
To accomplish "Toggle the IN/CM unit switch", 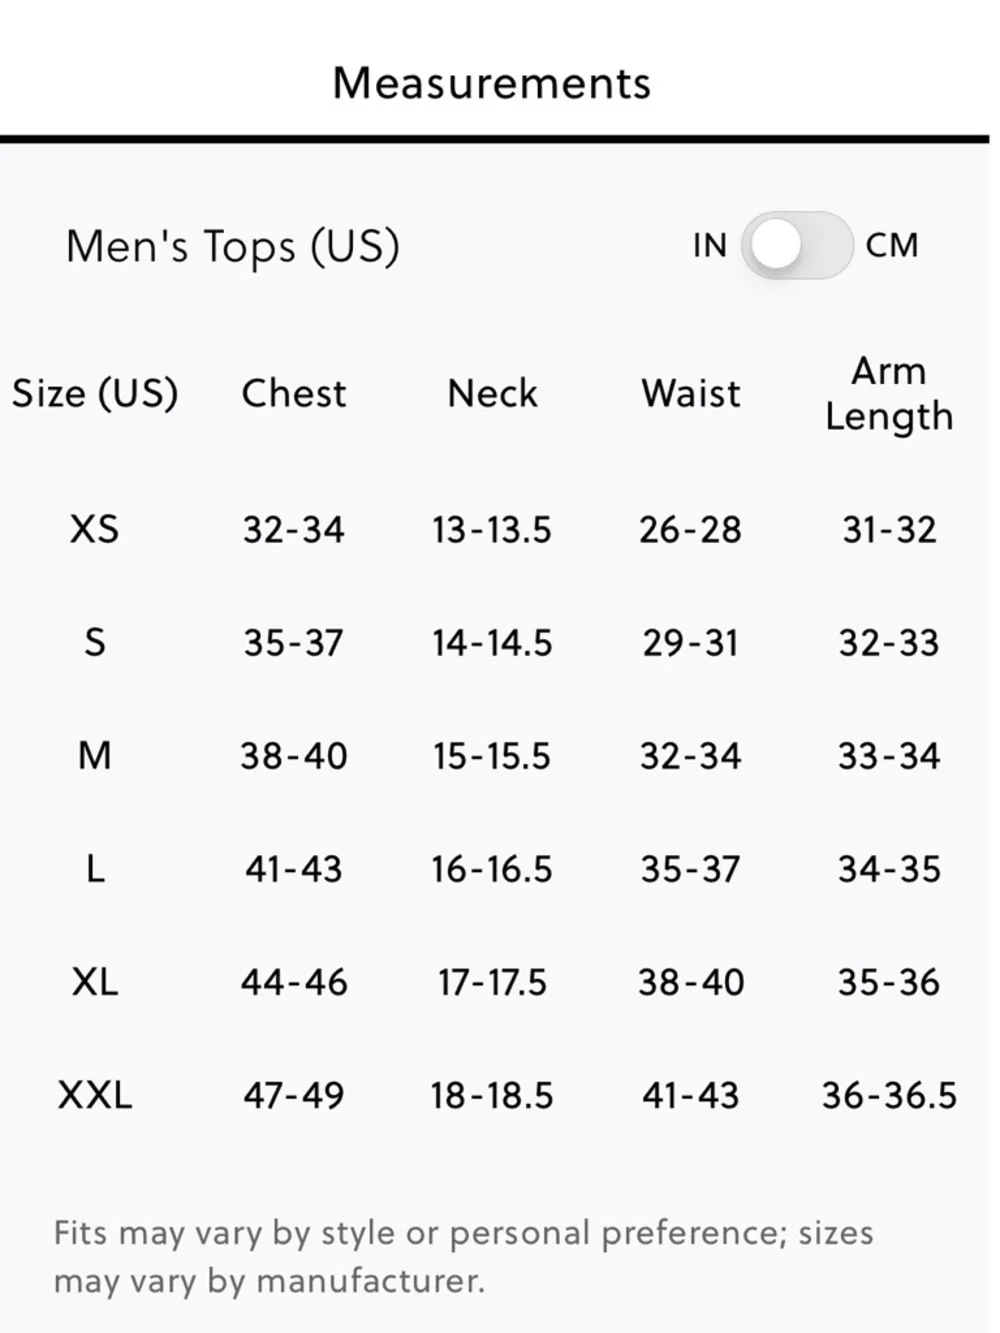I will pos(796,245).
